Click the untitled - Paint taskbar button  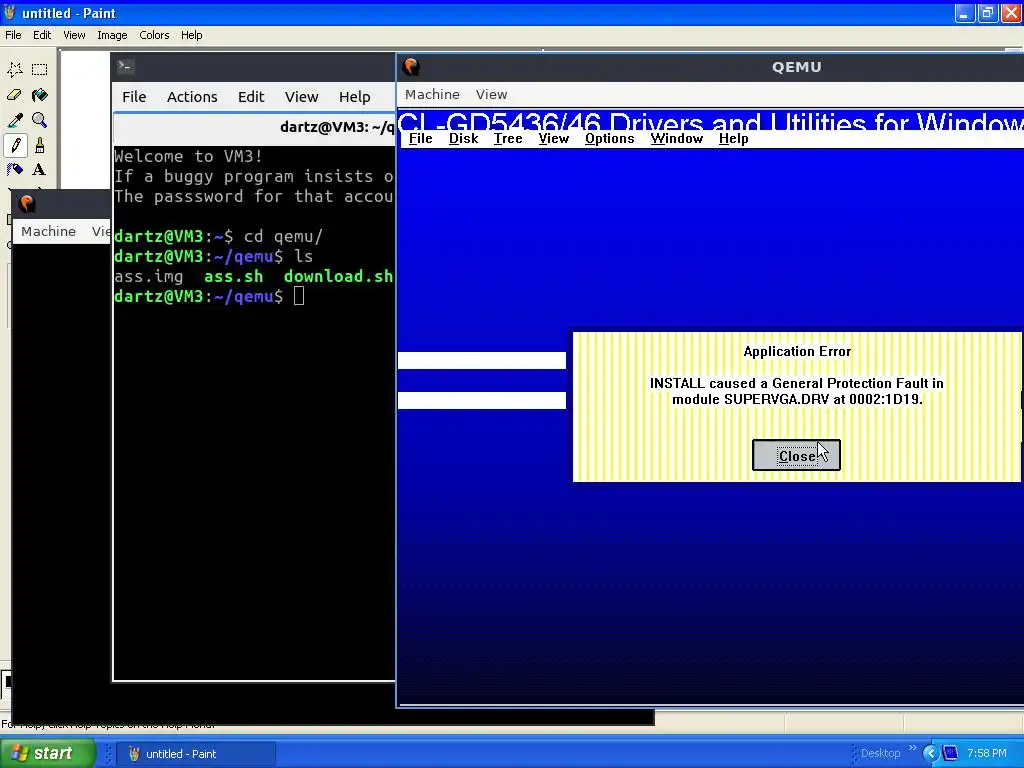tap(196, 754)
